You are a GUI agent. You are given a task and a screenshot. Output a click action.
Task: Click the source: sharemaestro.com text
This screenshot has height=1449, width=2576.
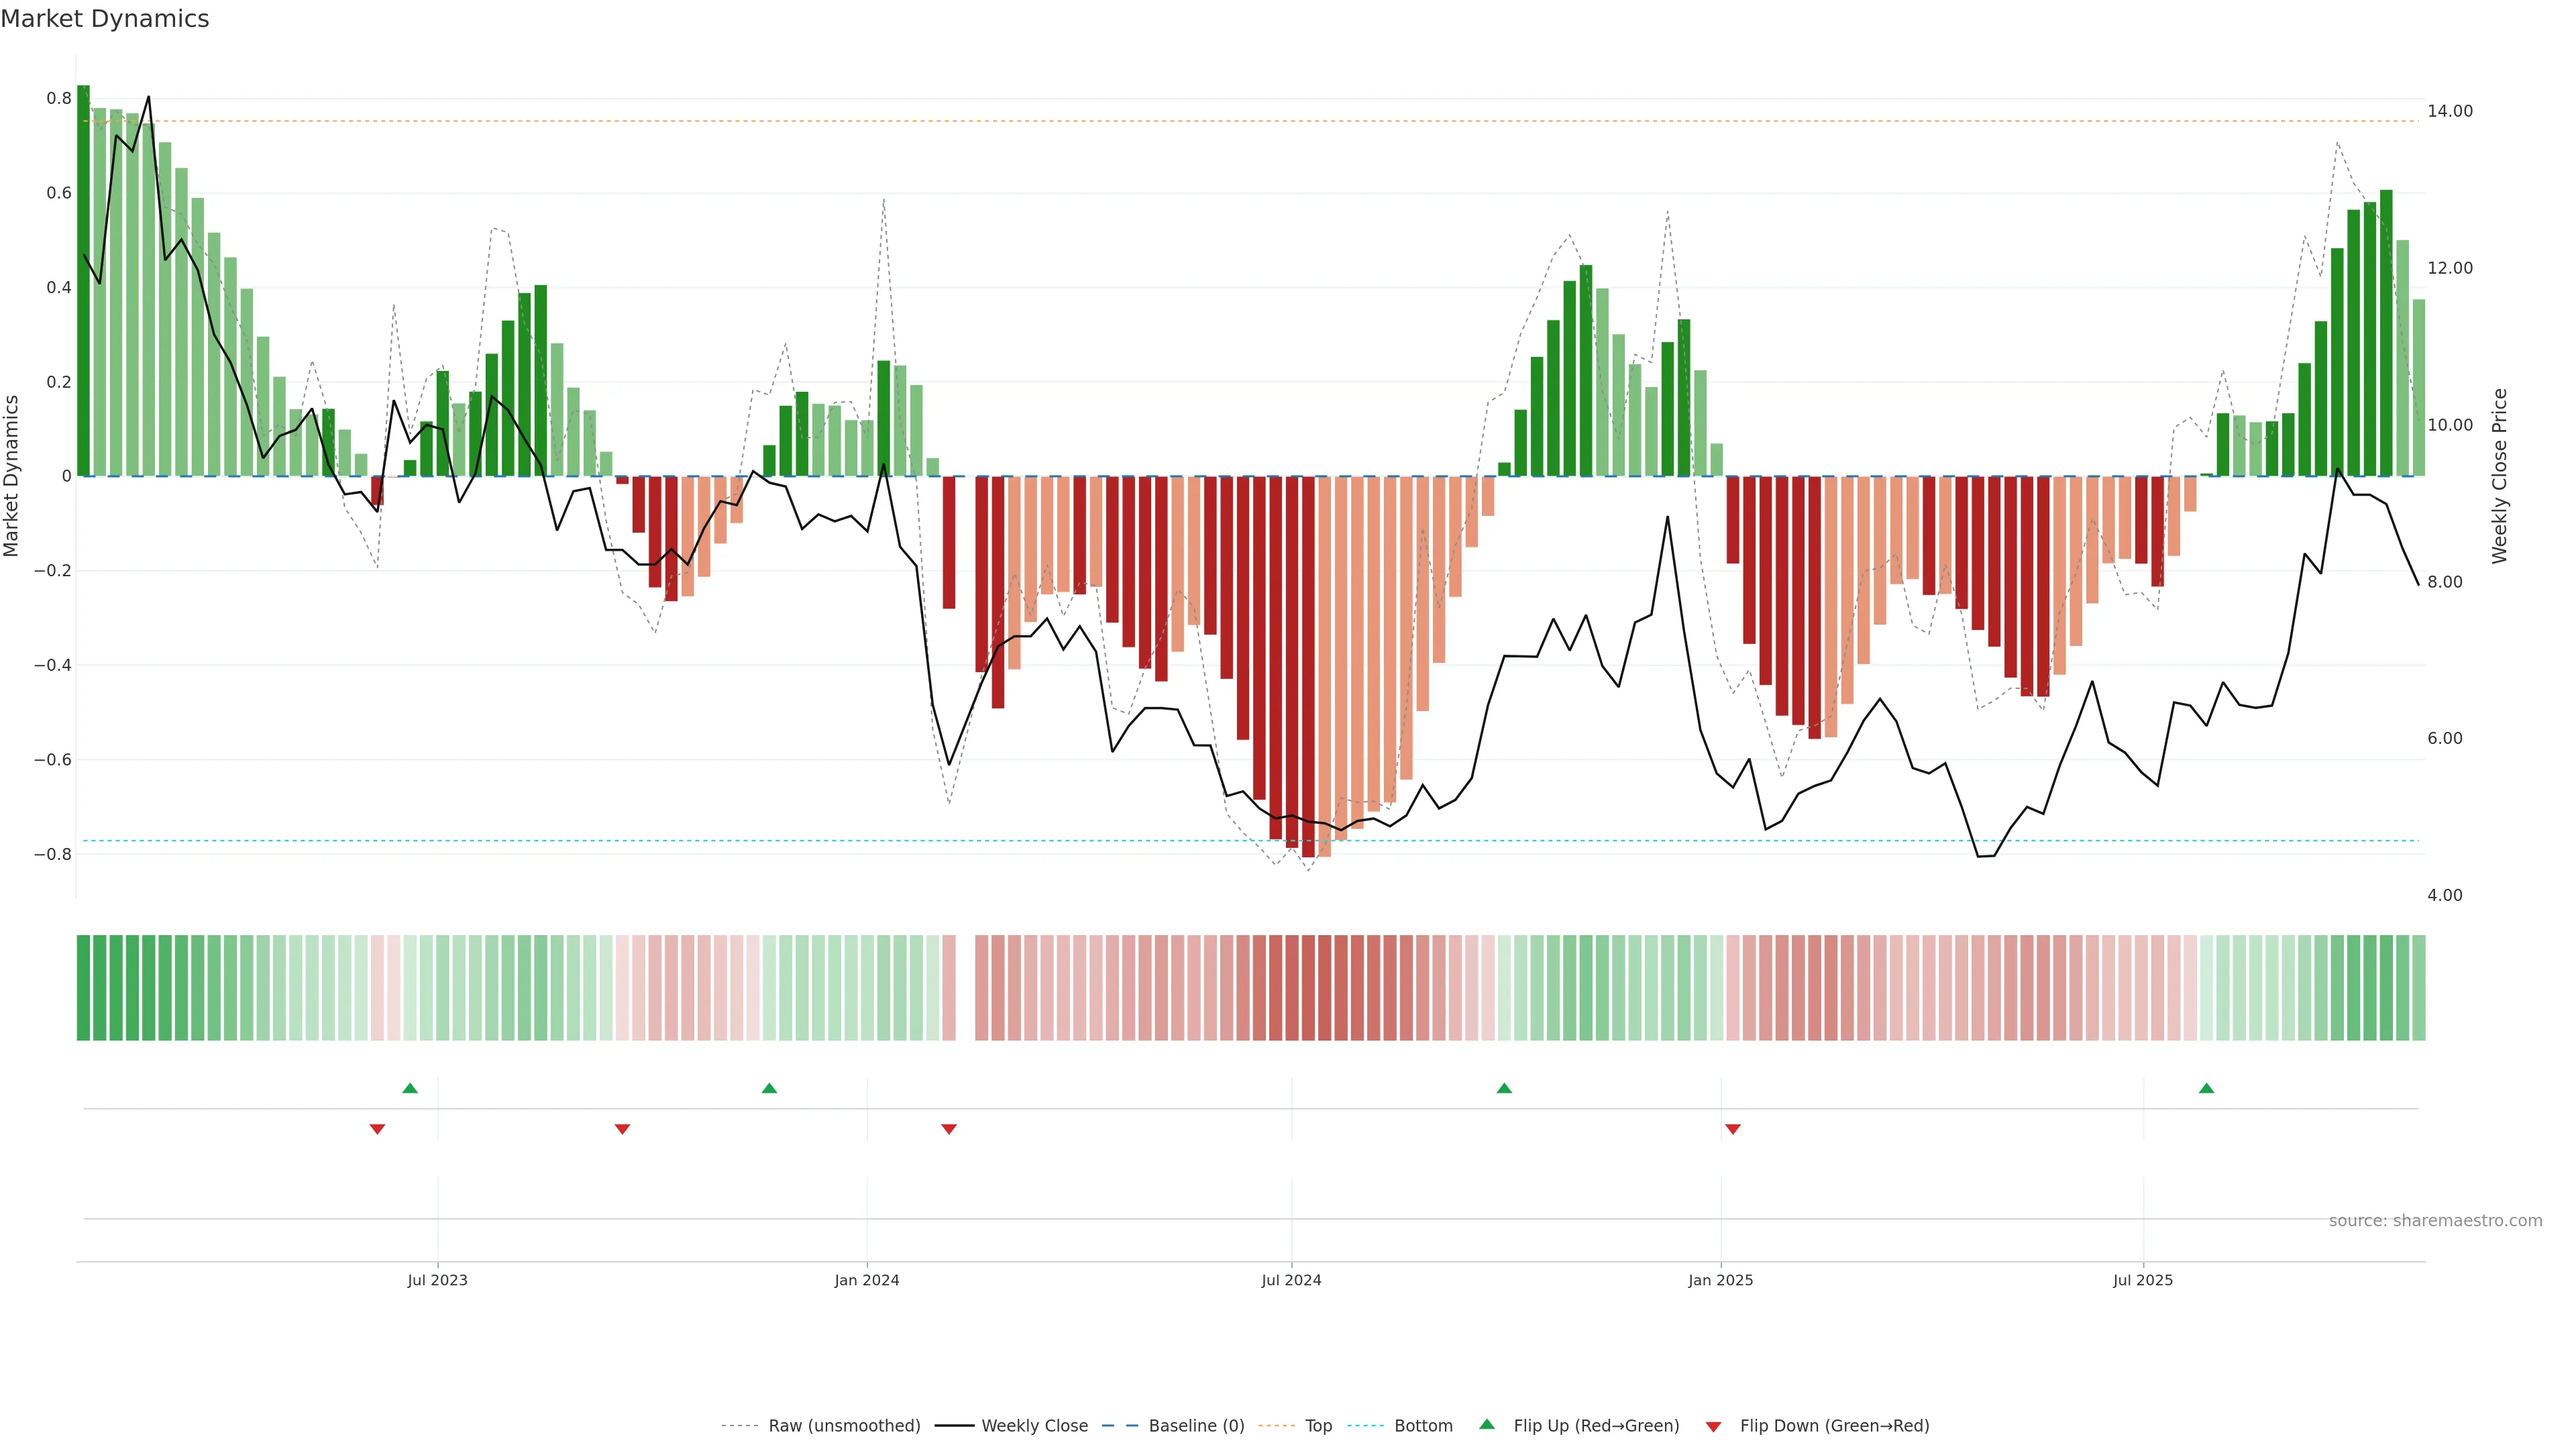[2435, 1221]
